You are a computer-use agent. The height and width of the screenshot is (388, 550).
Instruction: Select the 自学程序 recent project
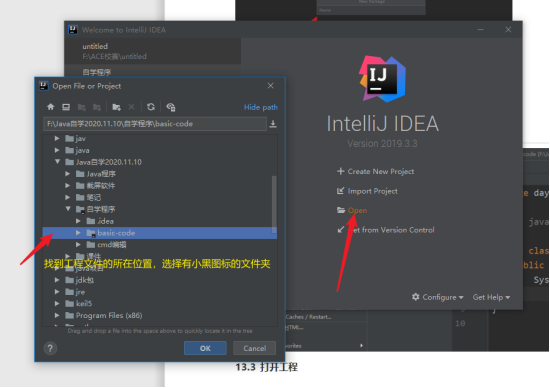[x=153, y=71]
